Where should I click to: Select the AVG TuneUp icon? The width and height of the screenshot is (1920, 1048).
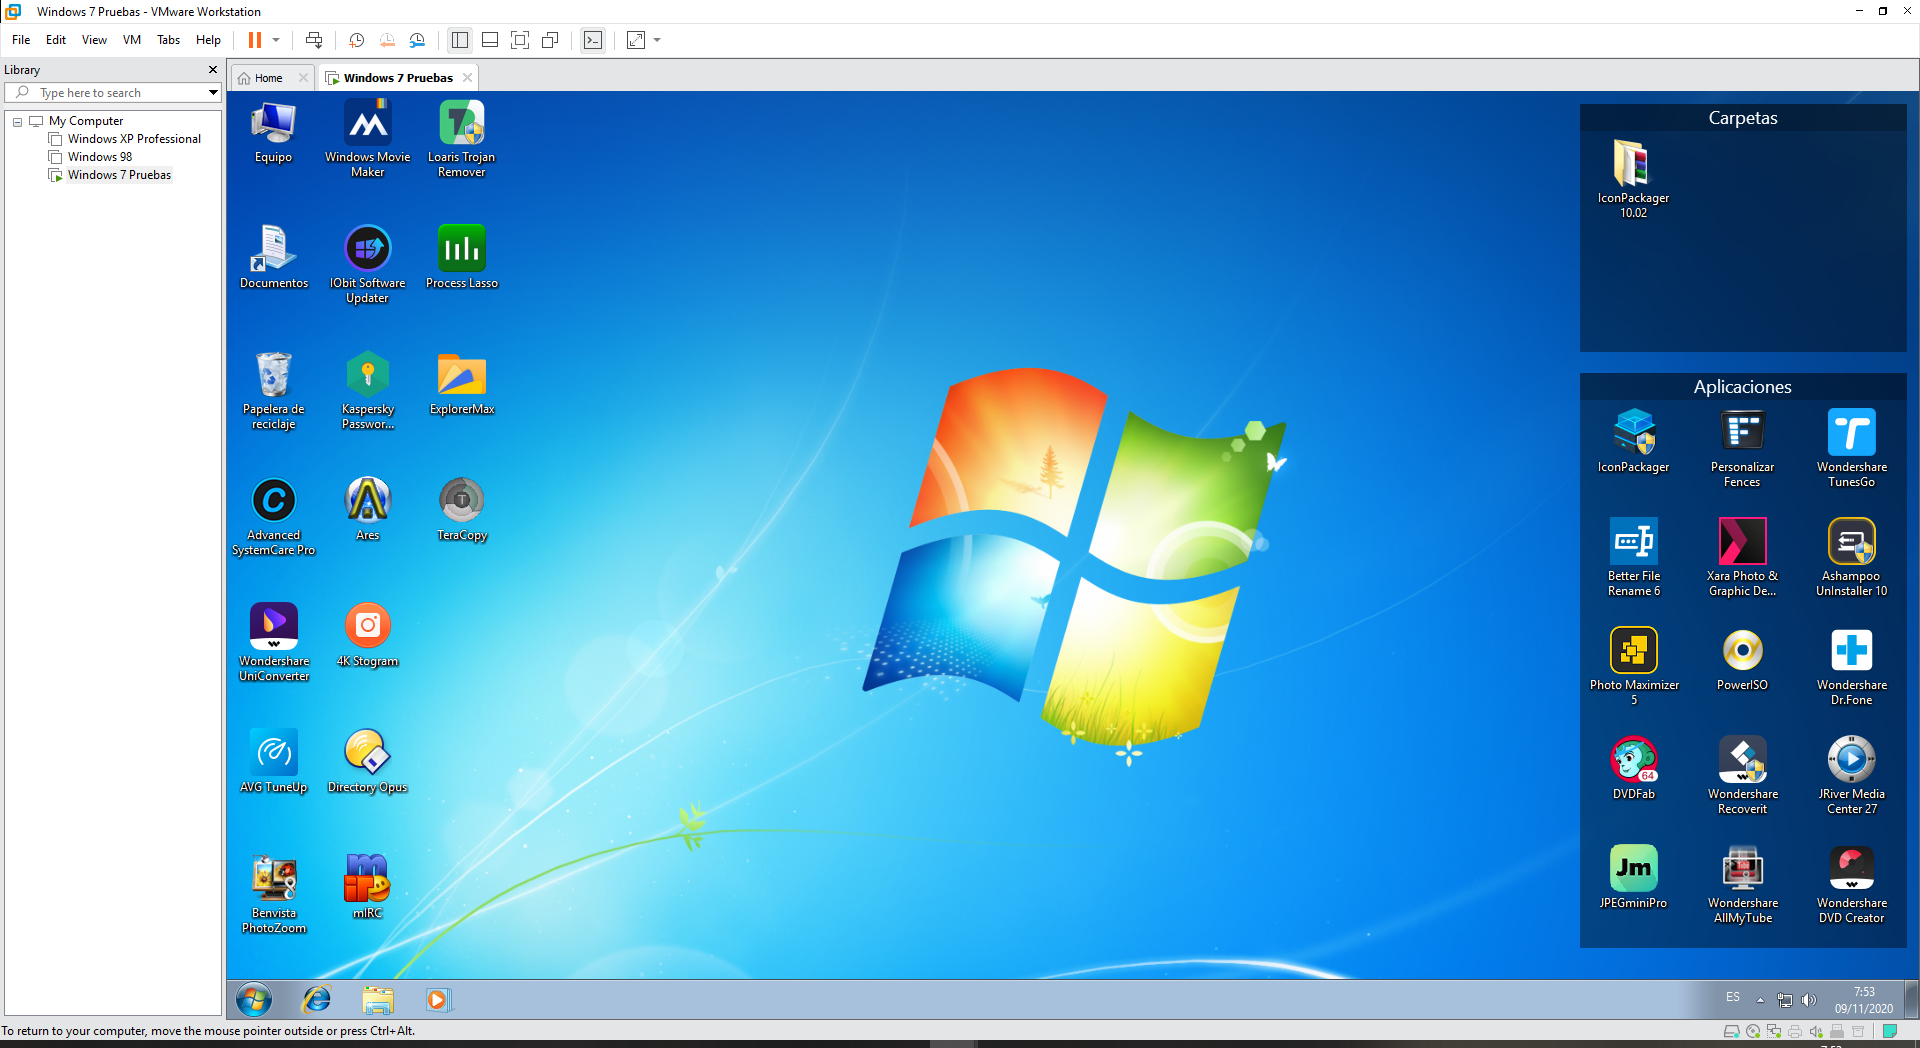pyautogui.click(x=273, y=762)
